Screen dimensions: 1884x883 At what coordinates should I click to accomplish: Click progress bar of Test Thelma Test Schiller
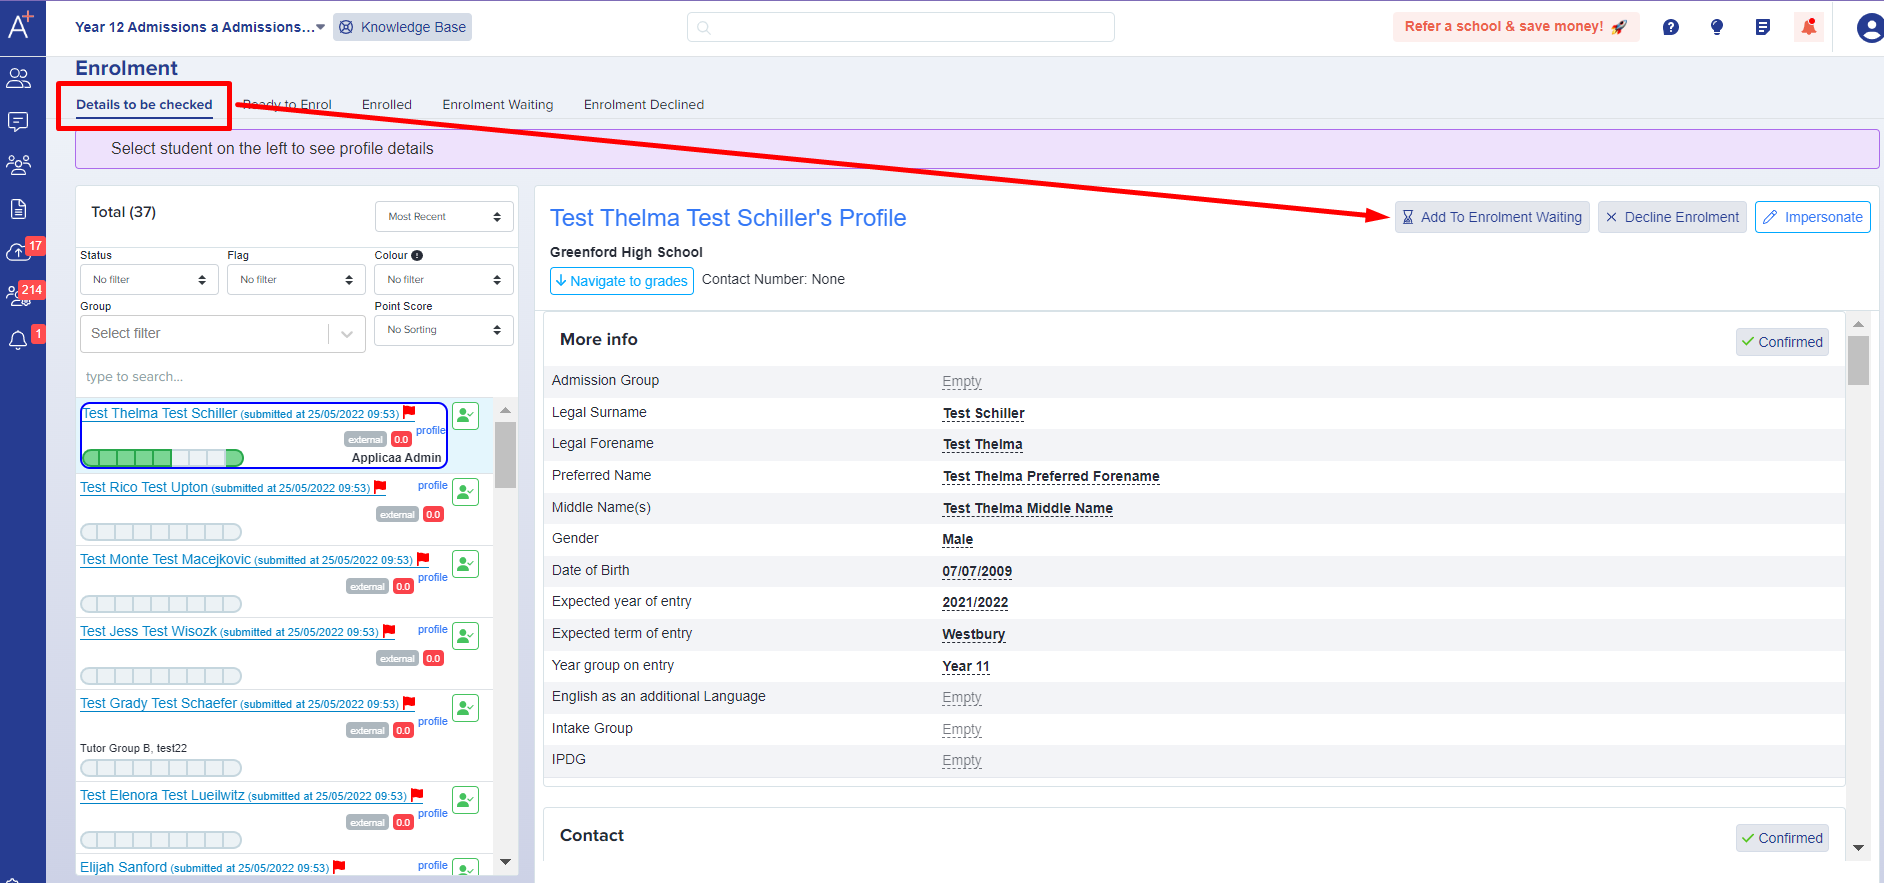pyautogui.click(x=163, y=458)
